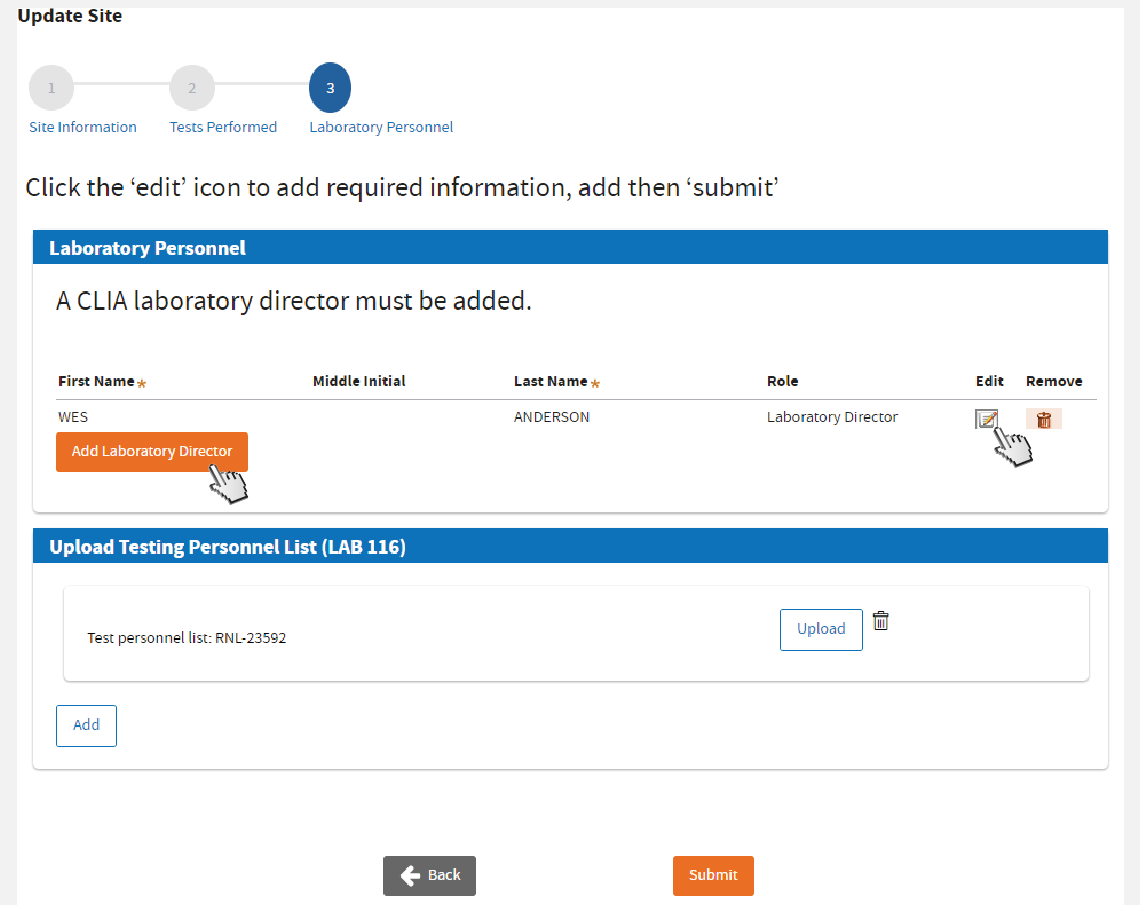Screen dimensions: 1140x905
Task: Click the edit icon for Wes Anderson
Action: click(986, 419)
